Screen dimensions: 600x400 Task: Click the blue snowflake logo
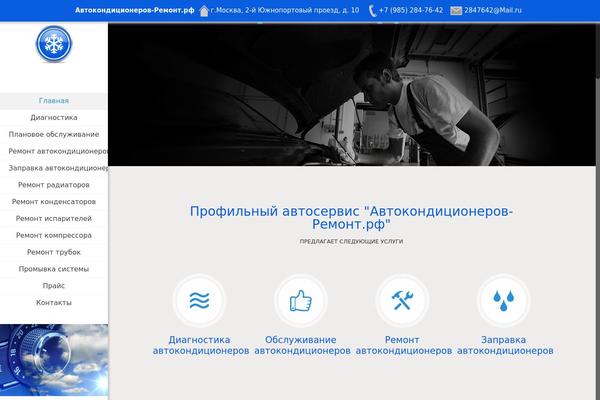point(54,44)
